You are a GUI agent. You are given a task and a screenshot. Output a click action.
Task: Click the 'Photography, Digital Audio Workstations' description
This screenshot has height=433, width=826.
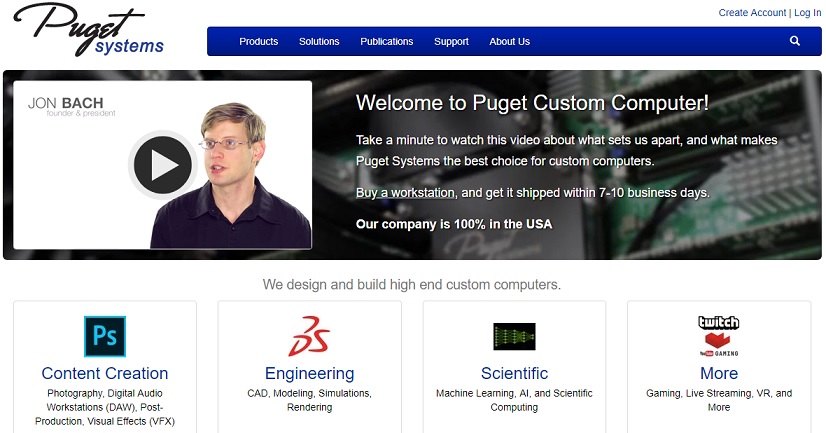coord(105,407)
